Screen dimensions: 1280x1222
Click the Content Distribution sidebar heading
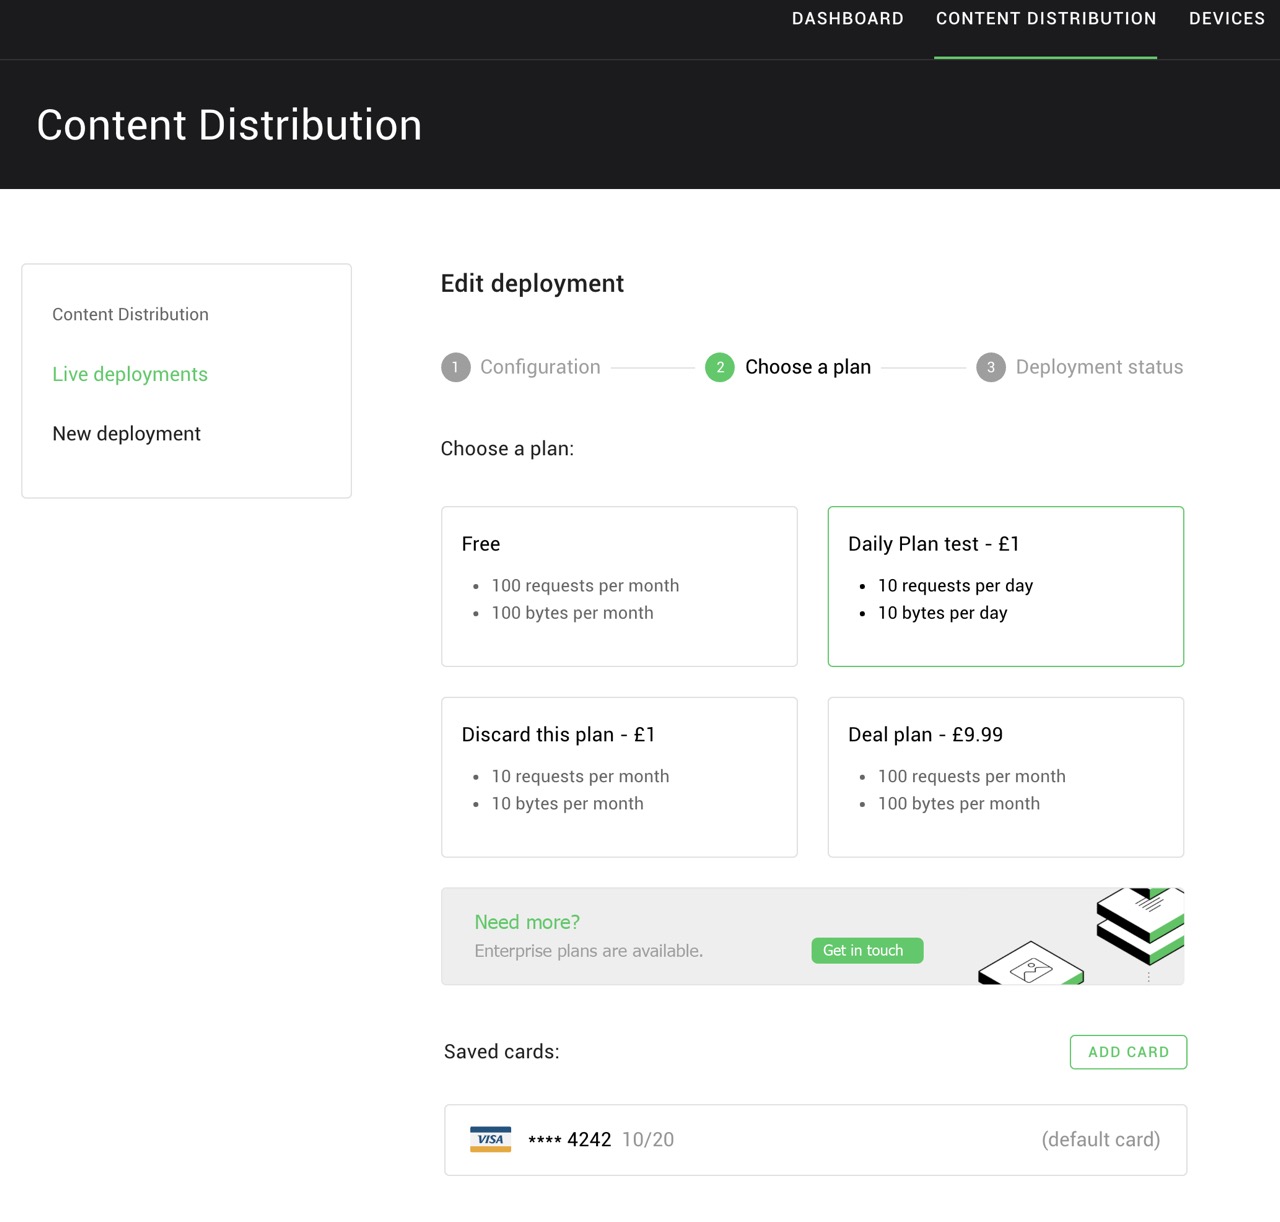coord(130,314)
